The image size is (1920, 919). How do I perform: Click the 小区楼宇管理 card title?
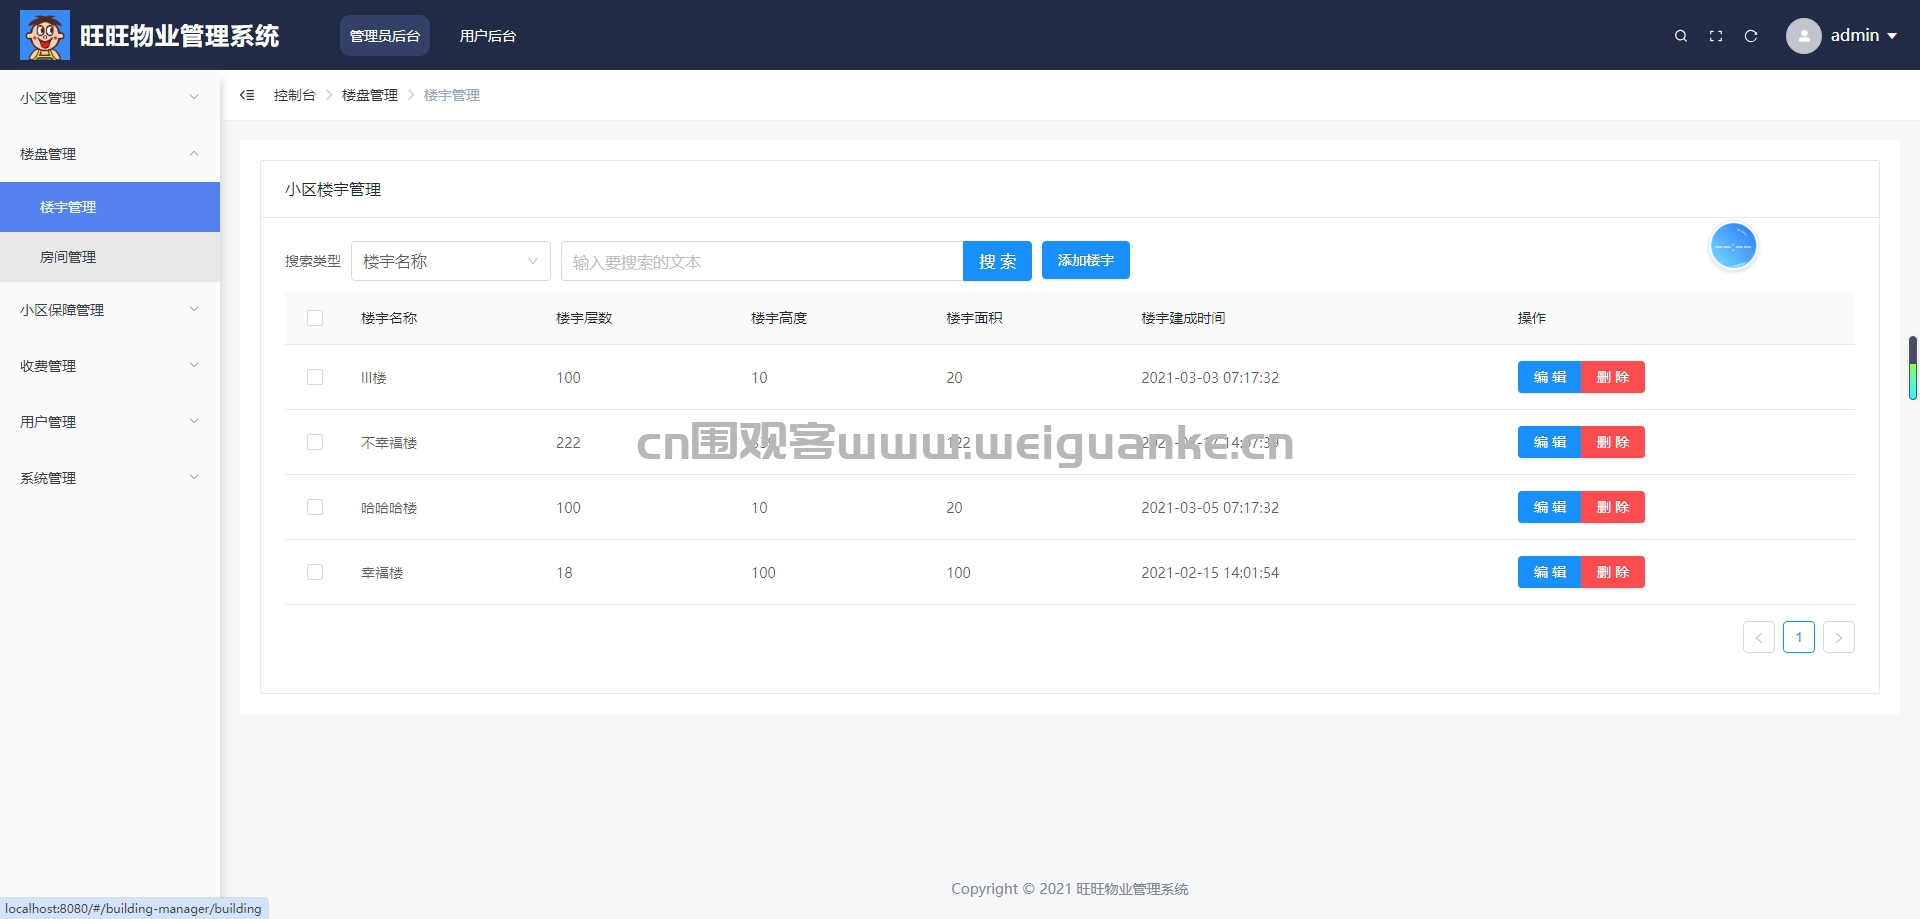333,189
